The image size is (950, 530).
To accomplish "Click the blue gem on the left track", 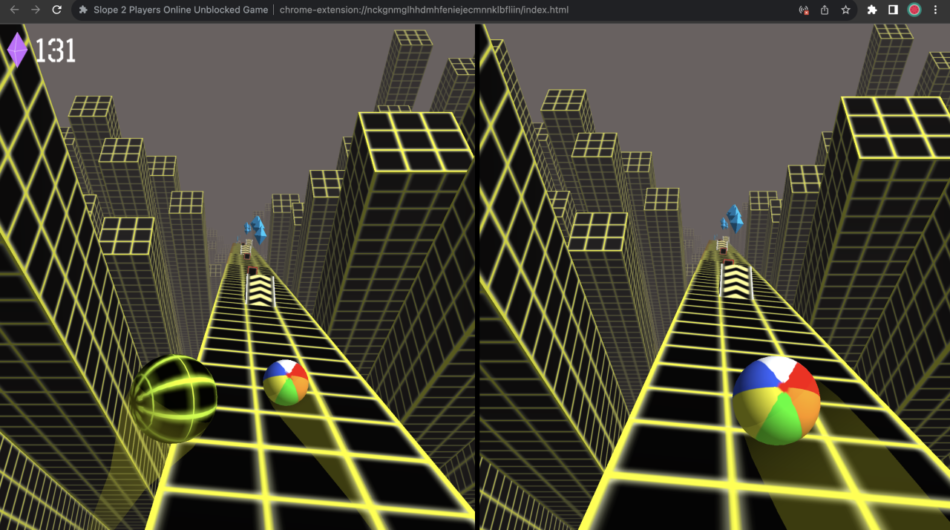I will pos(258,229).
